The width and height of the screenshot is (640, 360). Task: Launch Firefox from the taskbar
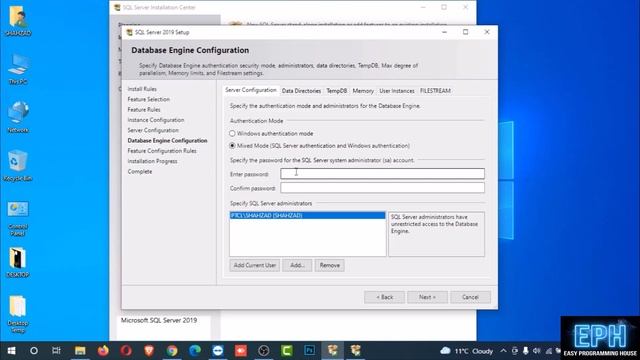pos(103,351)
